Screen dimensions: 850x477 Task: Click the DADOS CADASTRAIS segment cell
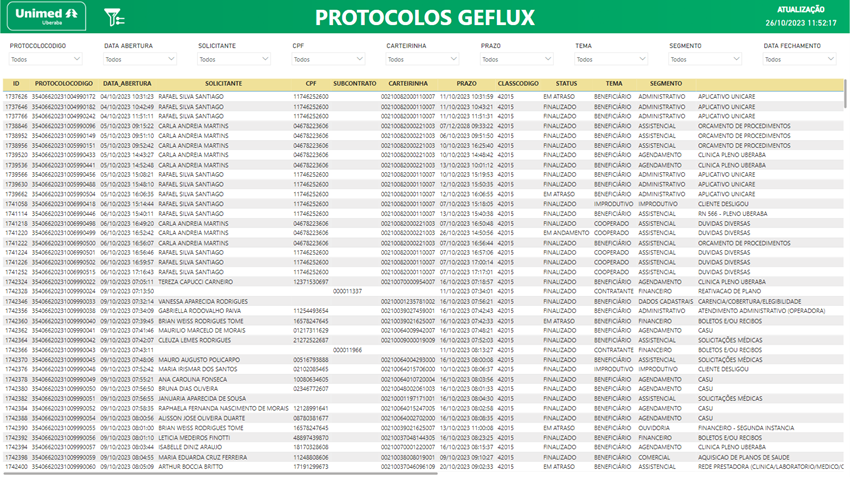click(x=666, y=301)
